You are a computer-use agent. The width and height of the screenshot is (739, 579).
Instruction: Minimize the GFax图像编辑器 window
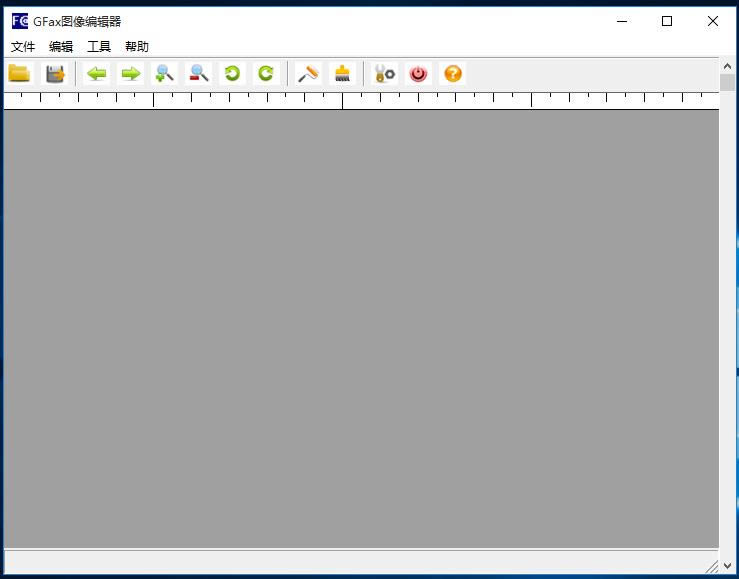[x=622, y=21]
